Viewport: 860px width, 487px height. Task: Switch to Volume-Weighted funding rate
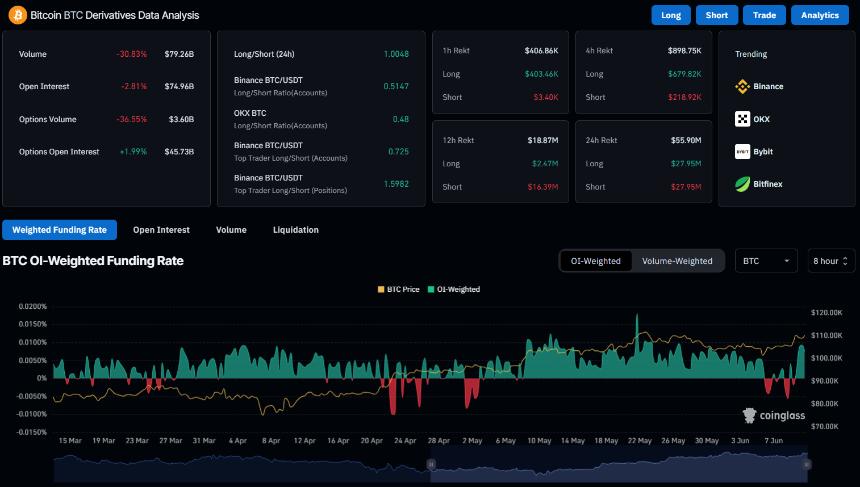[677, 261]
